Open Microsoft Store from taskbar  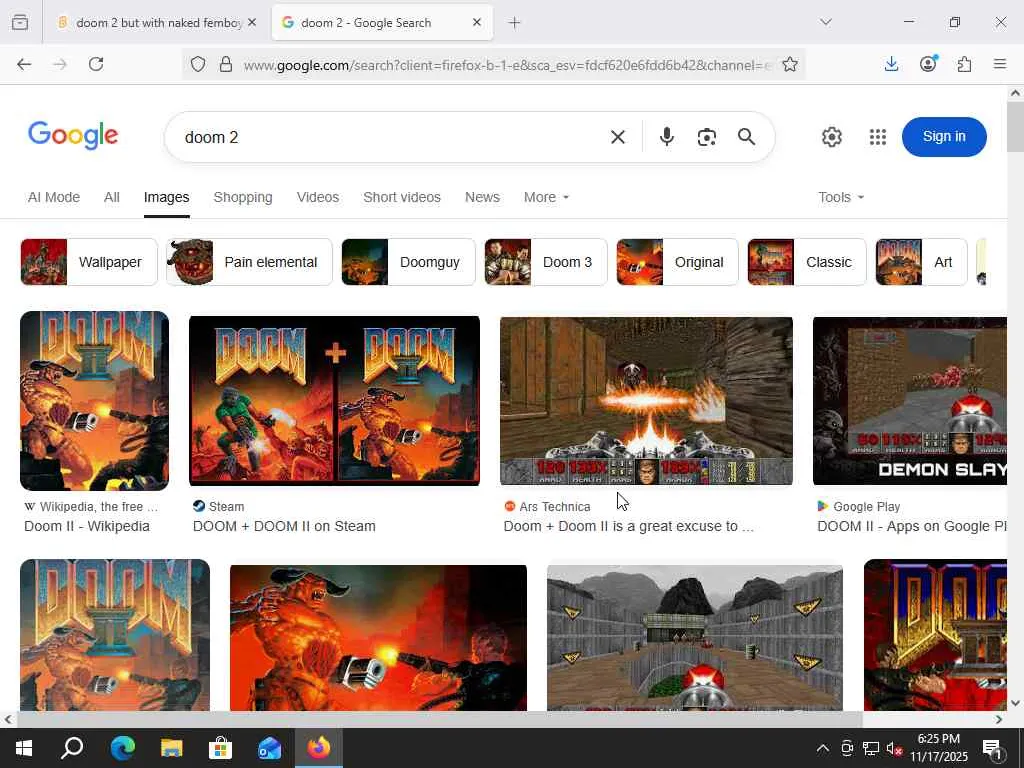pos(220,748)
